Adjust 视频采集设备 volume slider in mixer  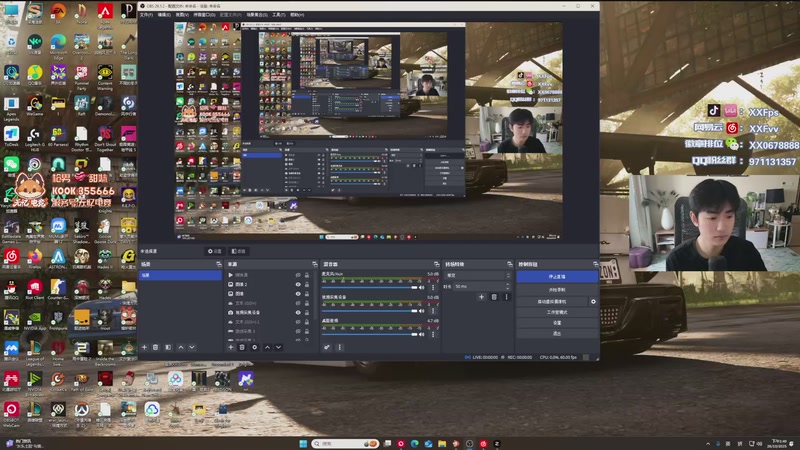coord(369,311)
